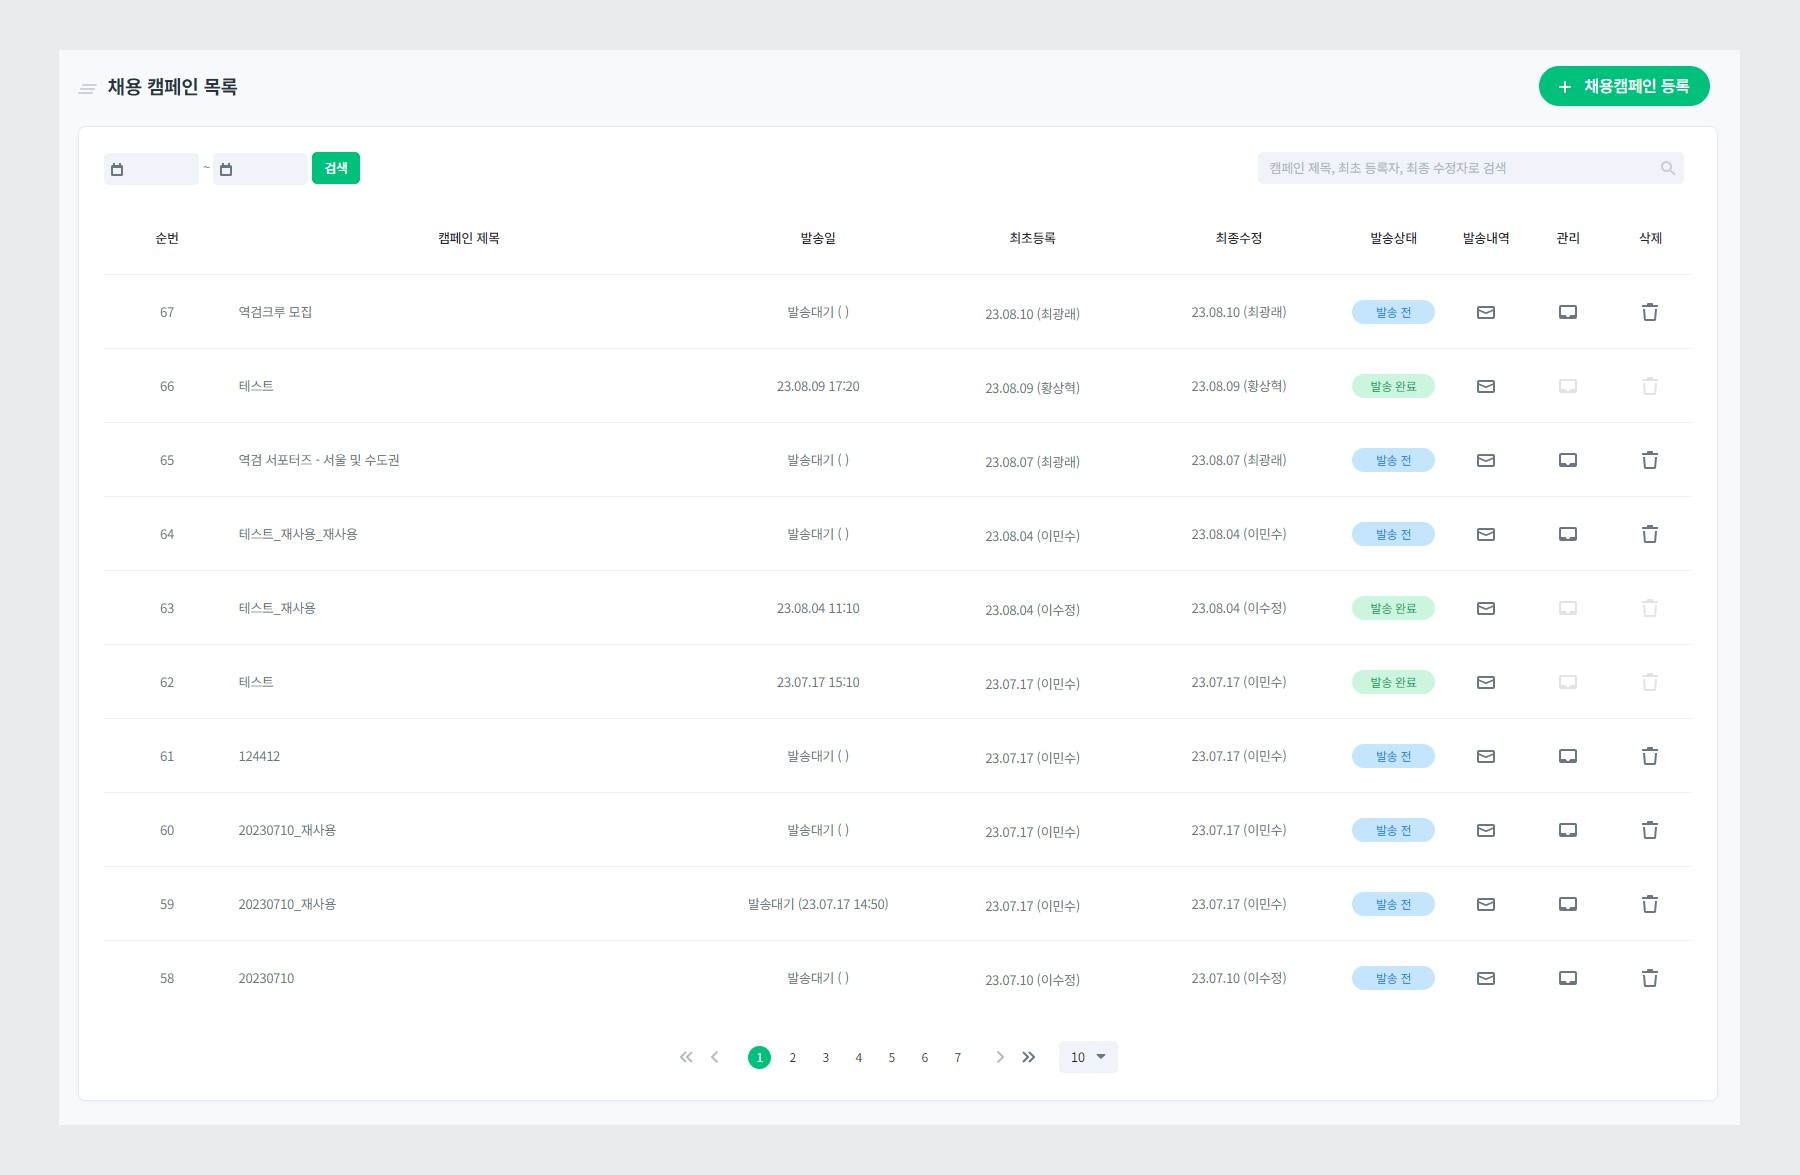This screenshot has height=1175, width=1800.
Task: Open the start date picker field
Action: [151, 169]
